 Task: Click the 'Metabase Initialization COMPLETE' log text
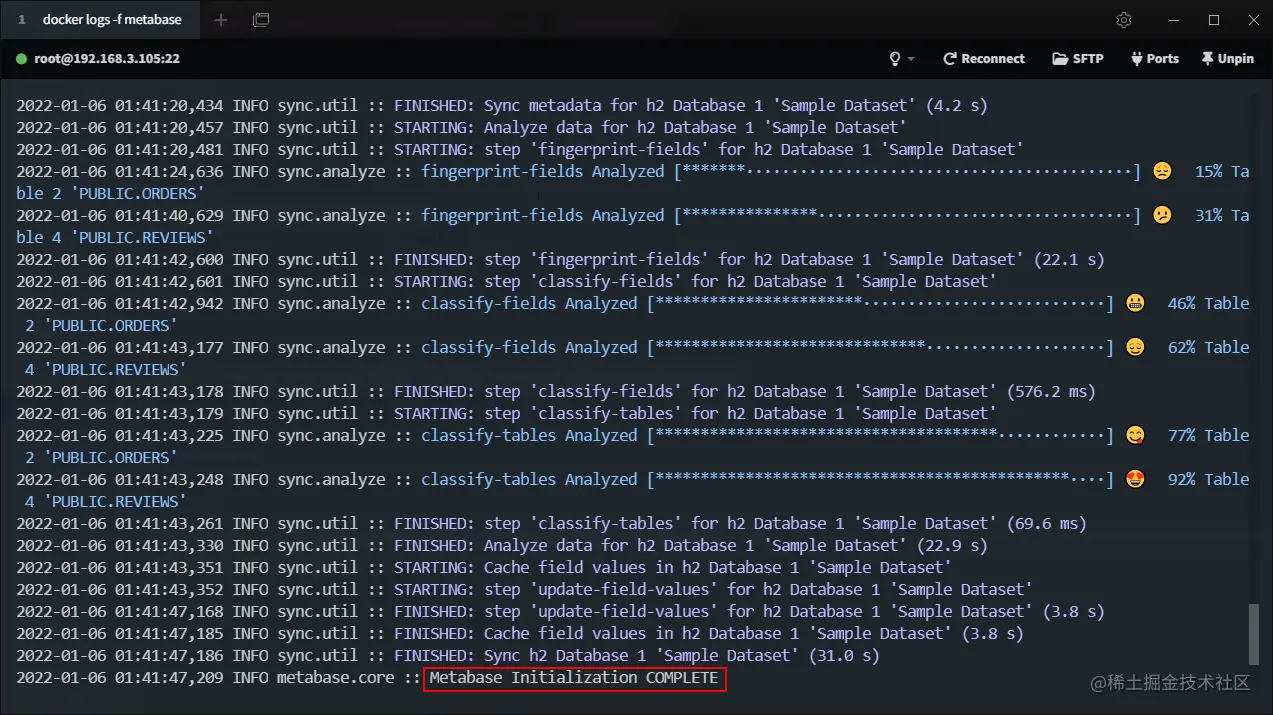click(574, 678)
